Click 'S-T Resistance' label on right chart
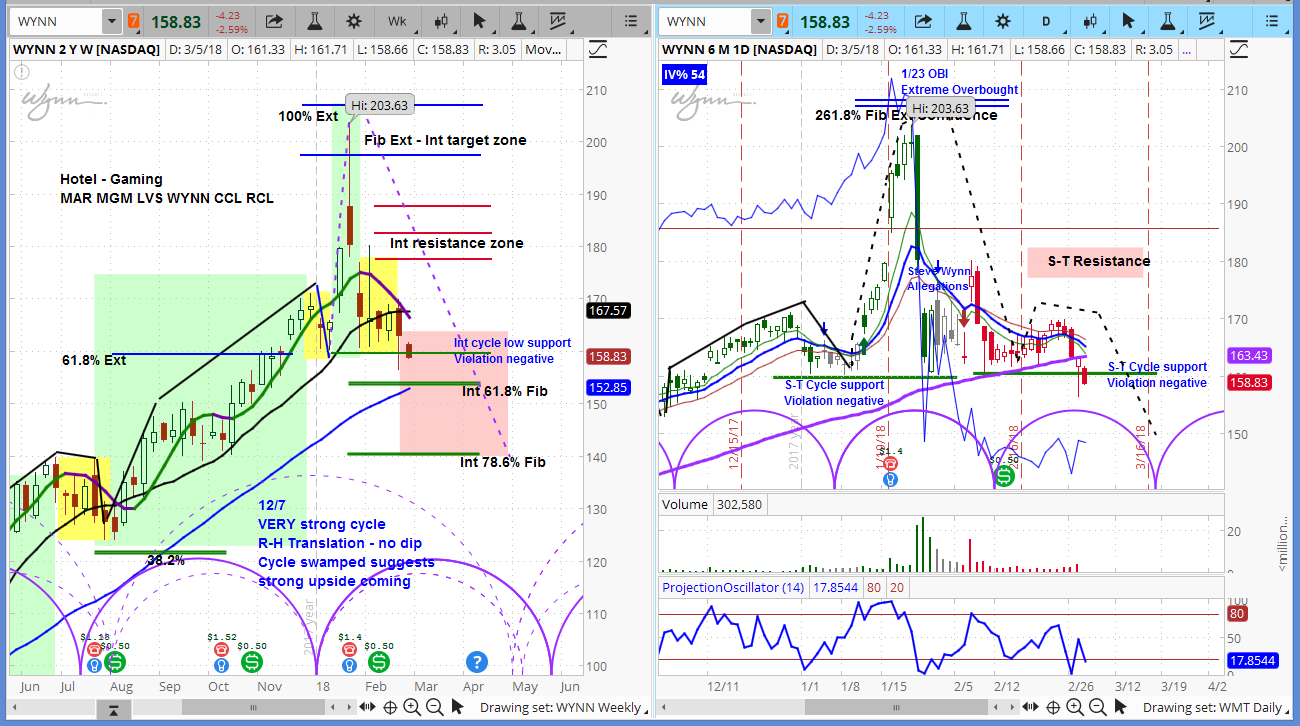 pyautogui.click(x=1099, y=261)
